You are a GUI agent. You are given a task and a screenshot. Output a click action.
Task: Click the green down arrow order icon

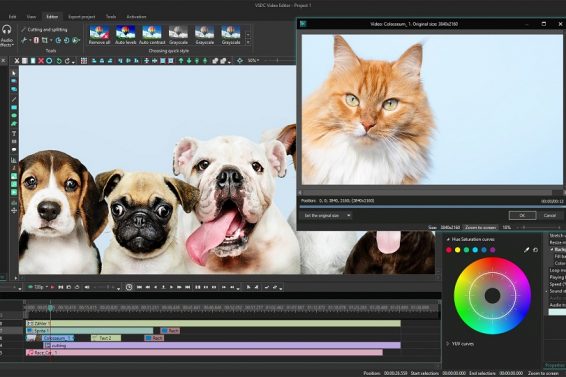tap(189, 61)
